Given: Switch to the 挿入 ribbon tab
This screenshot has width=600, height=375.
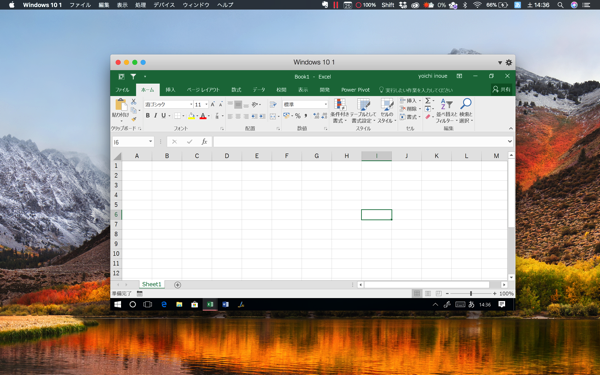Looking at the screenshot, I should coord(170,90).
